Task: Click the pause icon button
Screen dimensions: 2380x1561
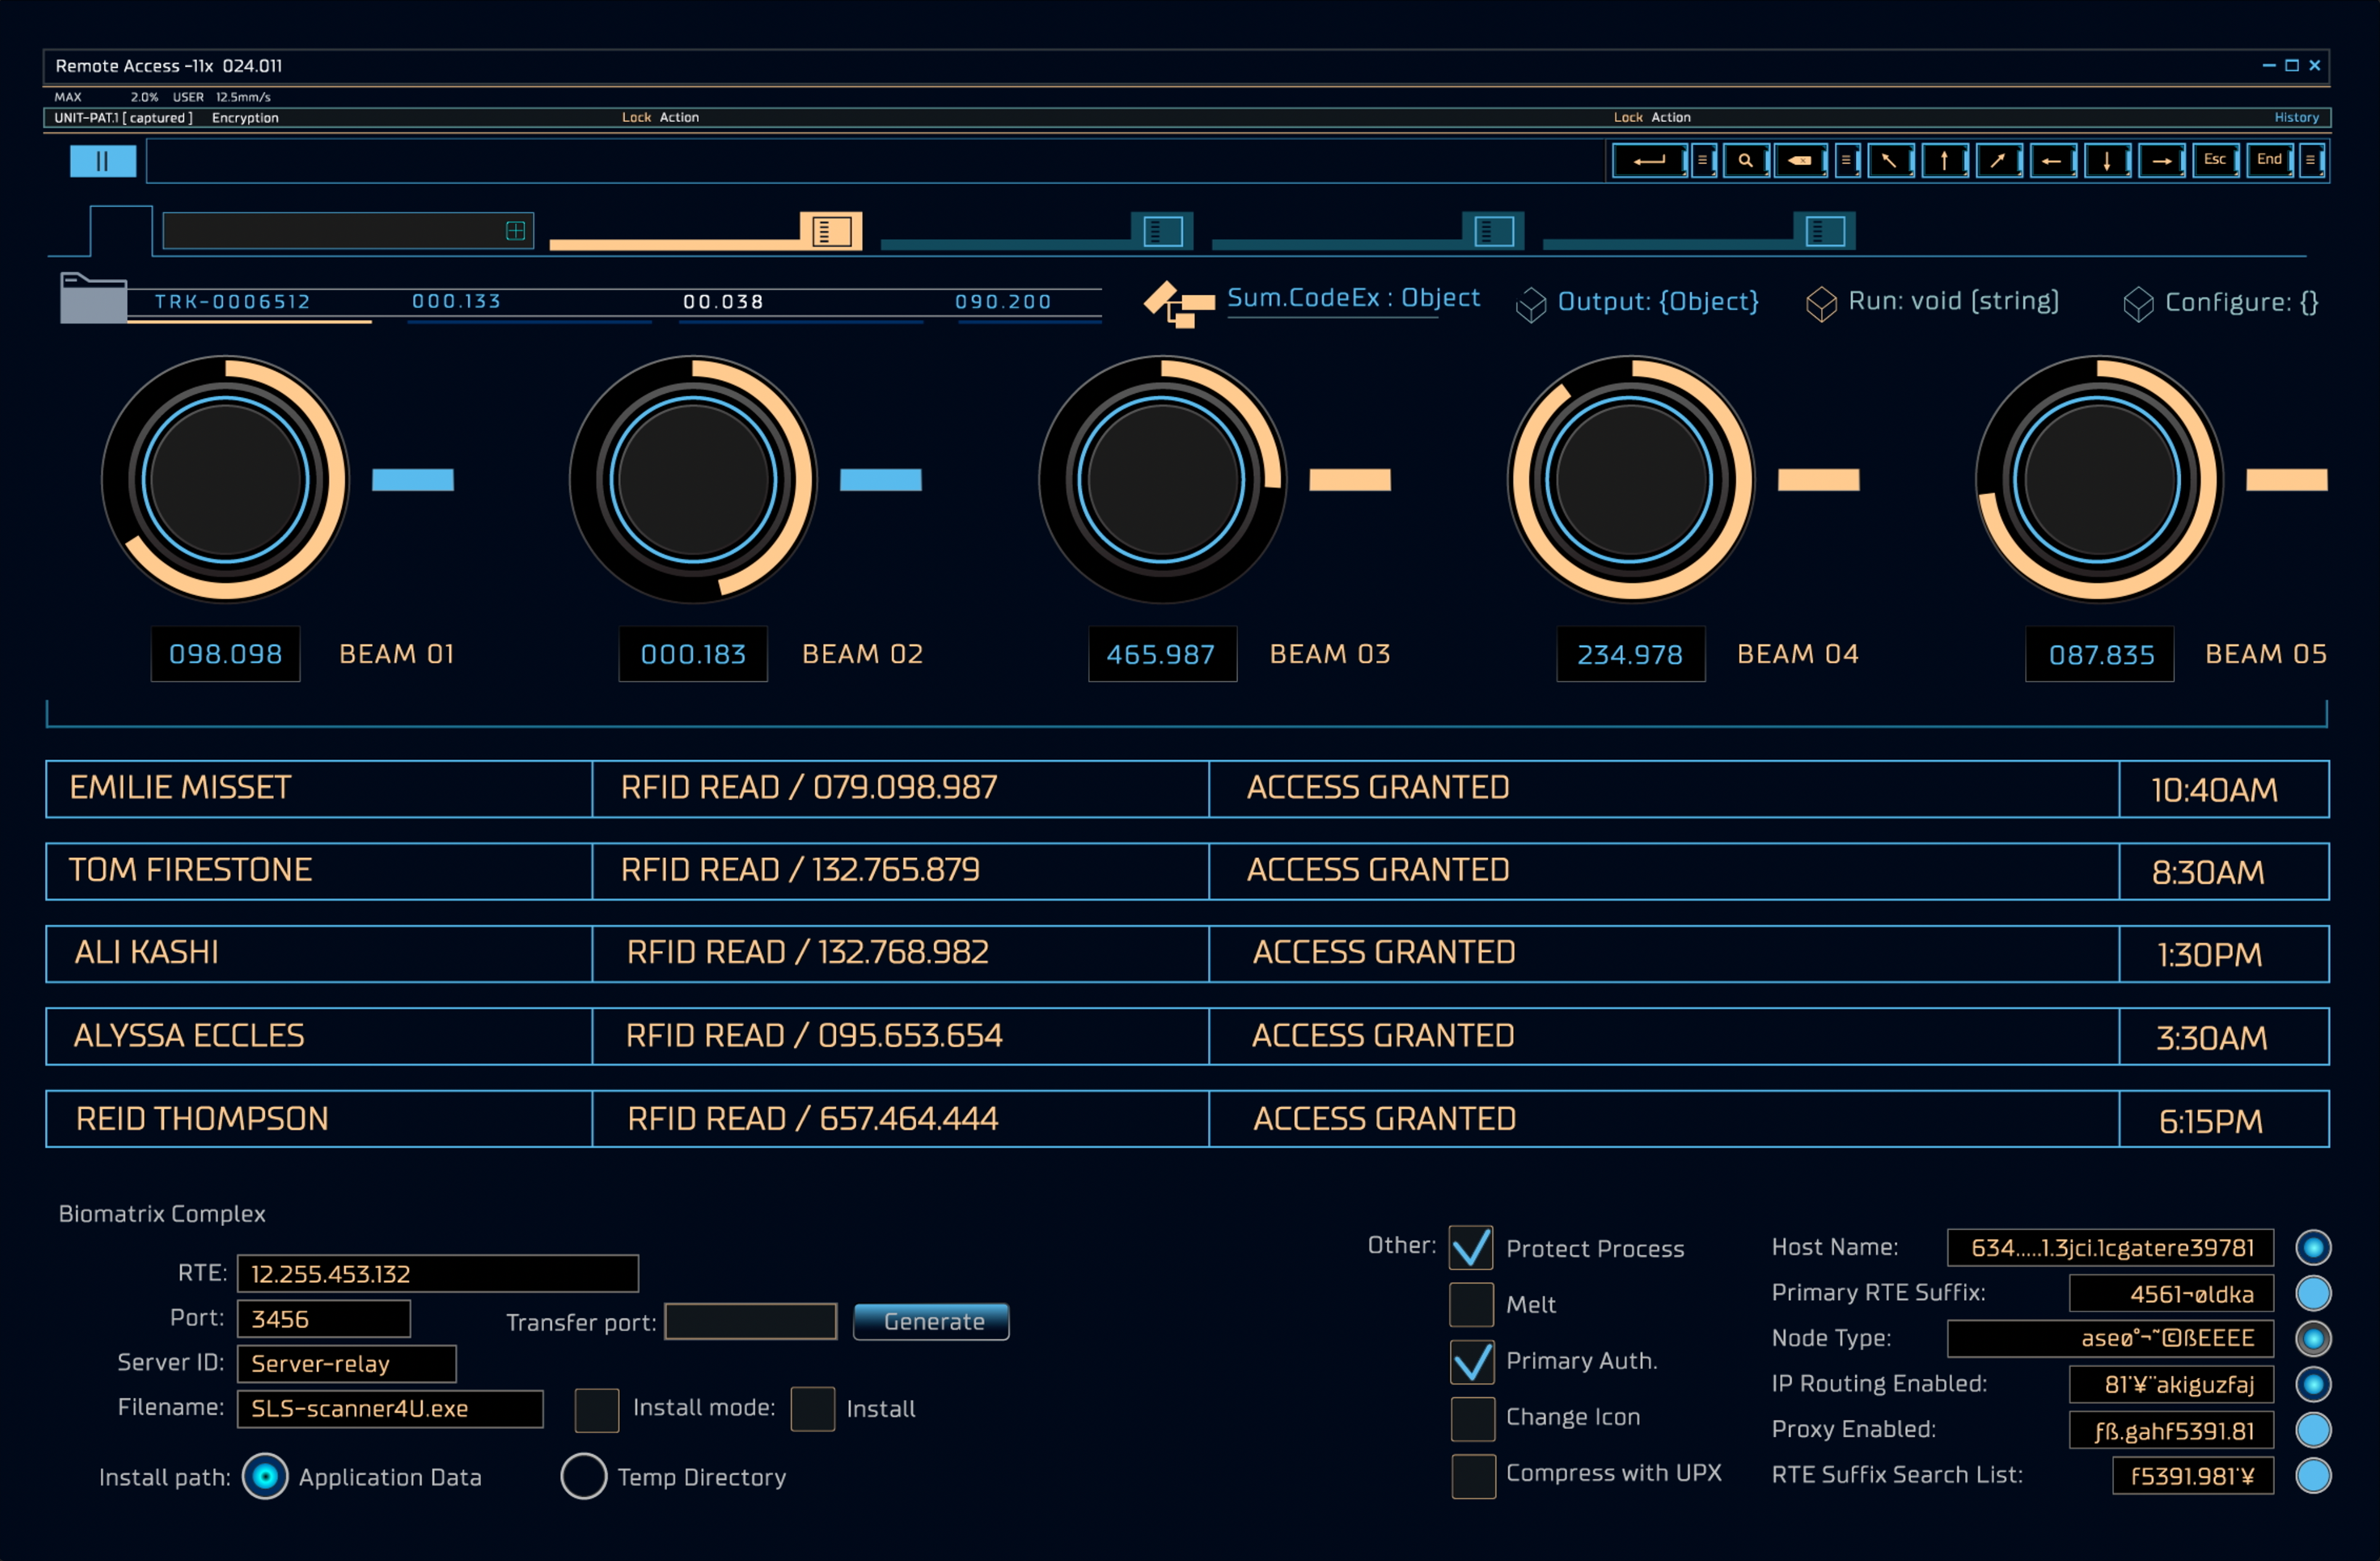Action: (102, 161)
